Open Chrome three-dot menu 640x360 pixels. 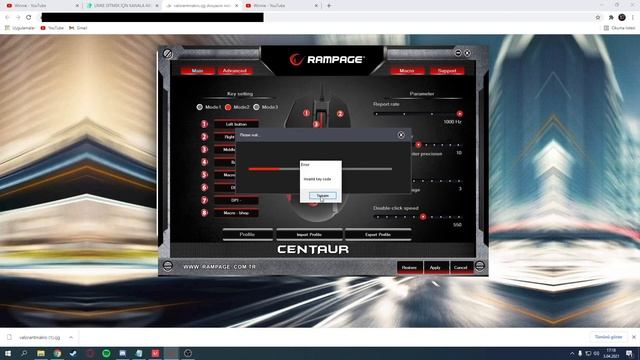[x=633, y=17]
